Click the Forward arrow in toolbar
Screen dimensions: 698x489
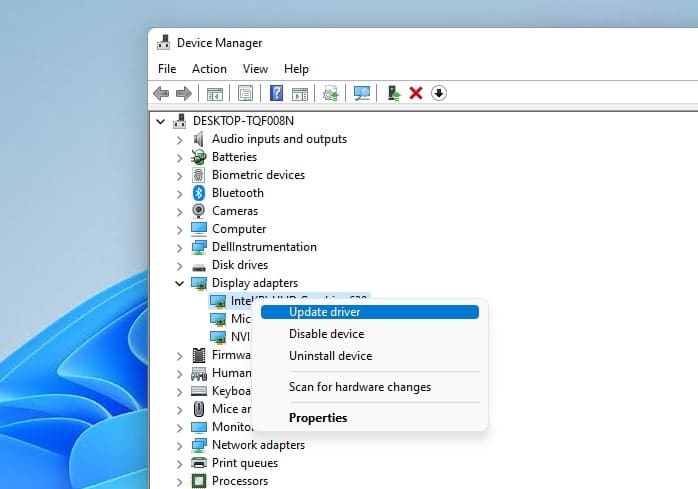[183, 93]
